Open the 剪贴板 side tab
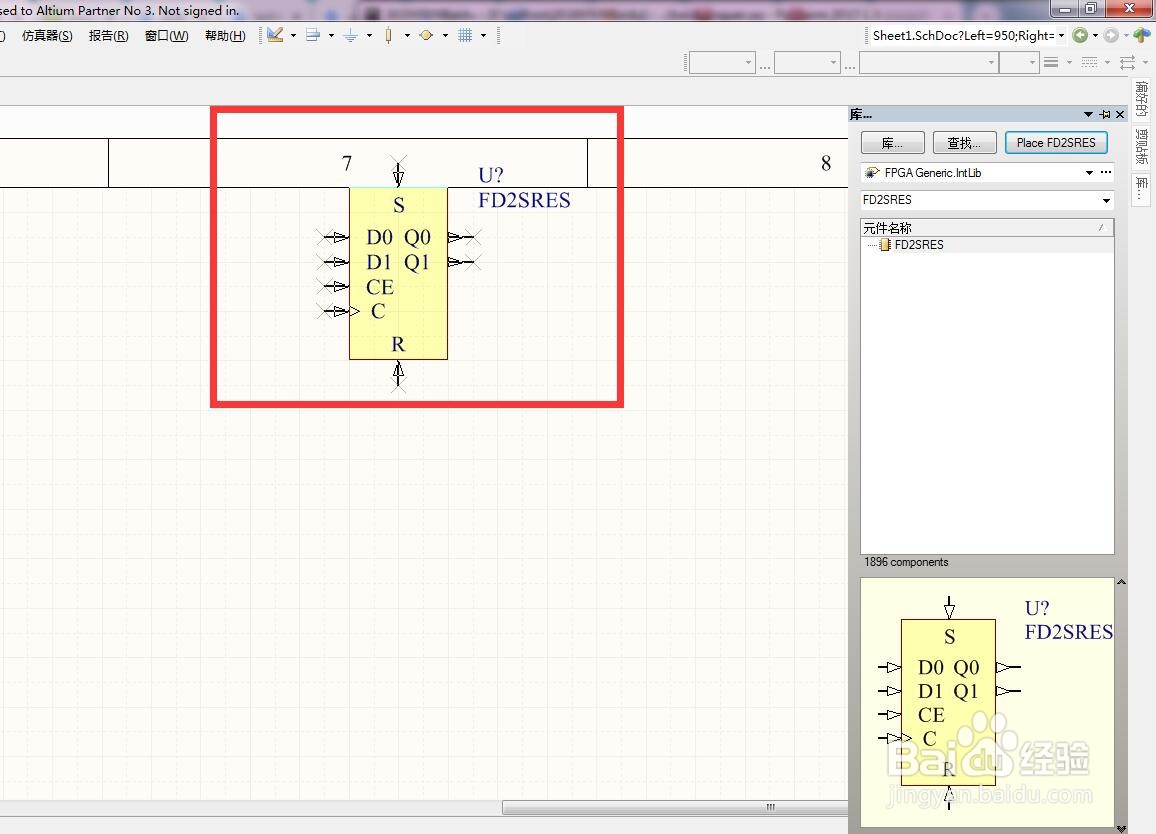Viewport: 1156px width, 834px height. (x=1141, y=146)
